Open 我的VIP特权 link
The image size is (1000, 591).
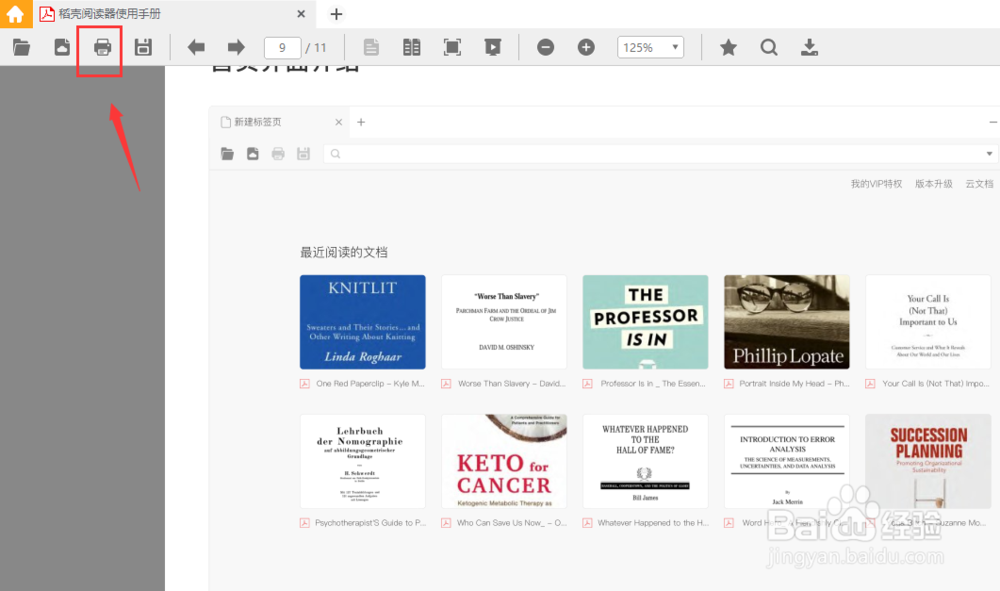(876, 184)
